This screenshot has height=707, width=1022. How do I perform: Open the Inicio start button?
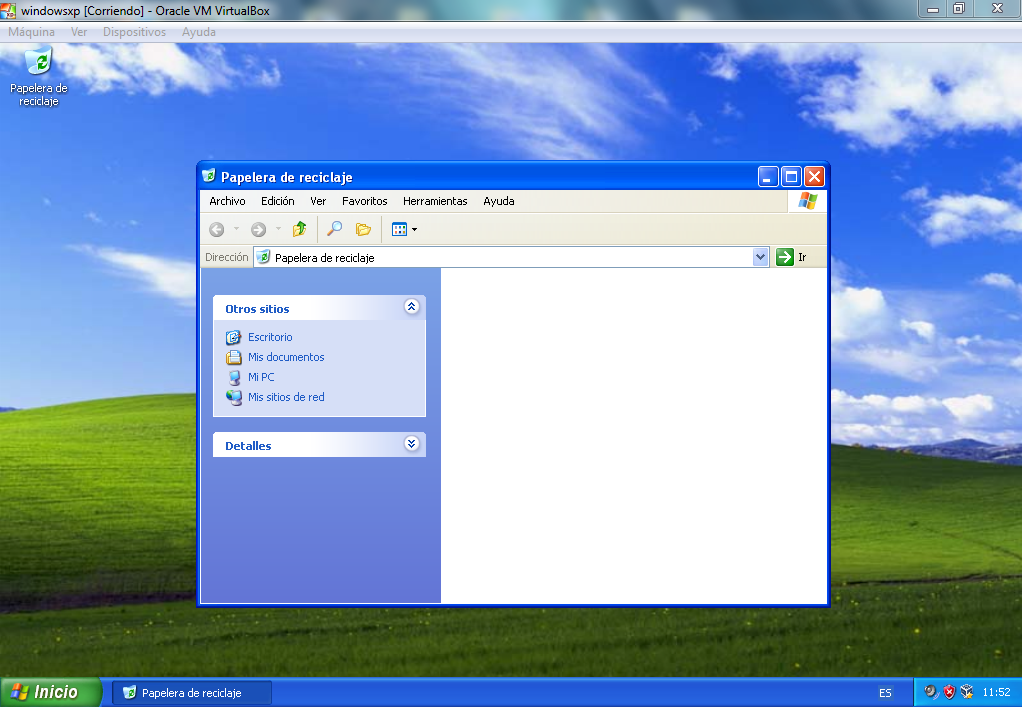(x=51, y=692)
